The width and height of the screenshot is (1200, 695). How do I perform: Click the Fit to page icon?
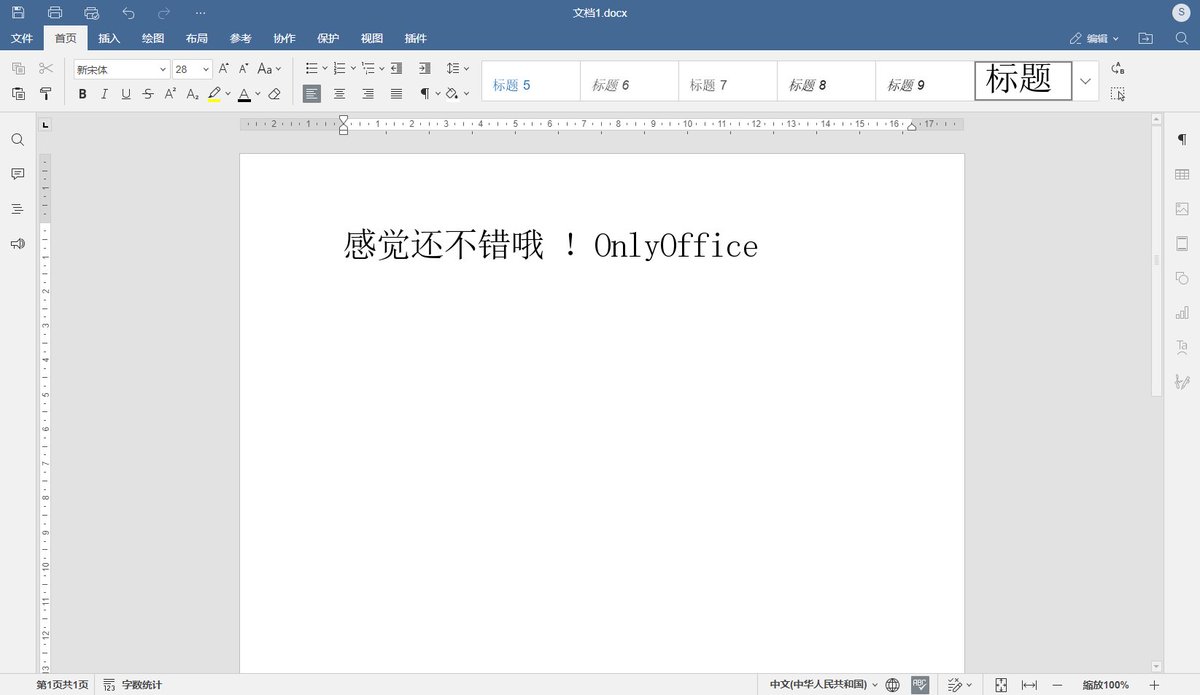tap(1001, 685)
